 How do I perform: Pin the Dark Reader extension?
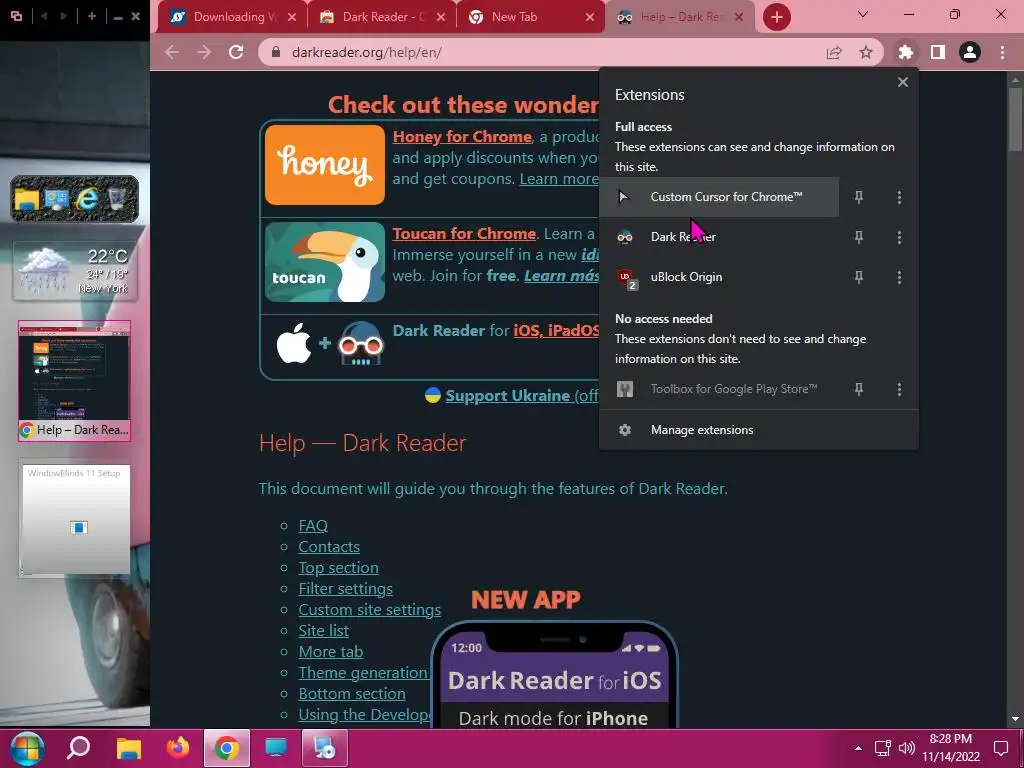click(x=859, y=237)
